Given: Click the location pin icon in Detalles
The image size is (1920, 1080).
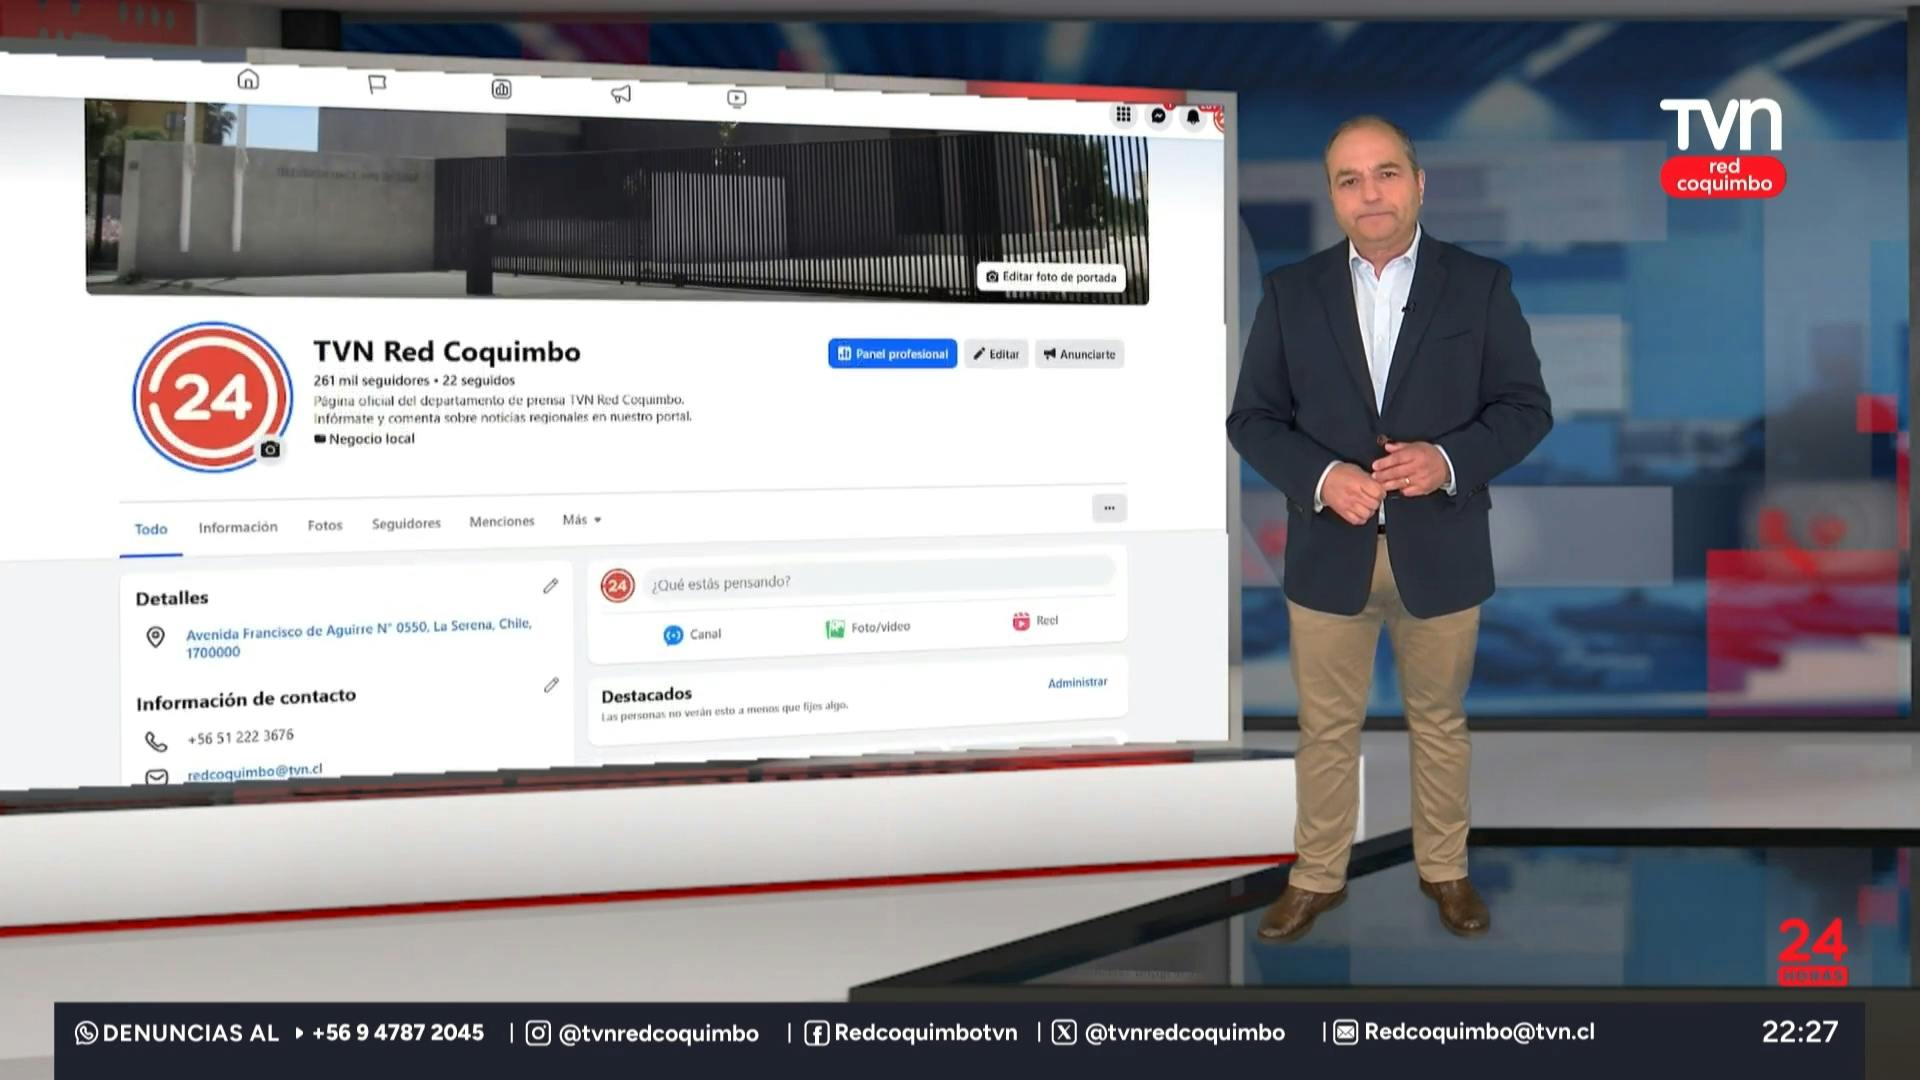Looking at the screenshot, I should 155,637.
